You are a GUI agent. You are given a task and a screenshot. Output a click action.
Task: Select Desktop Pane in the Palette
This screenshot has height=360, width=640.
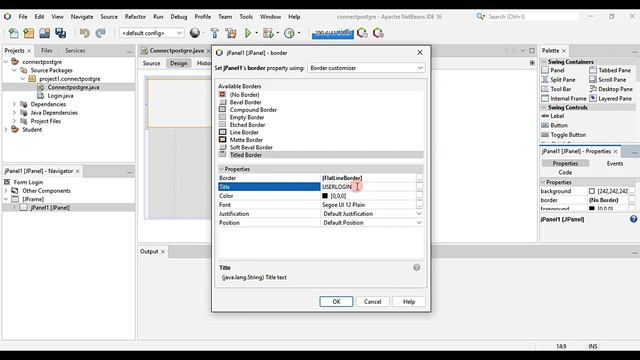point(611,89)
